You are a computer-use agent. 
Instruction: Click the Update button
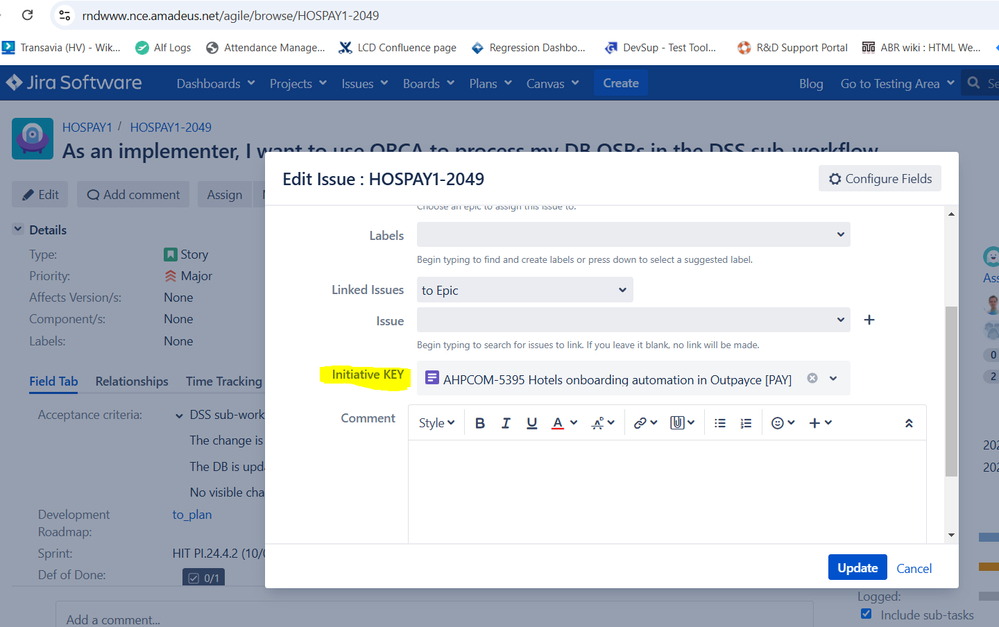[857, 568]
